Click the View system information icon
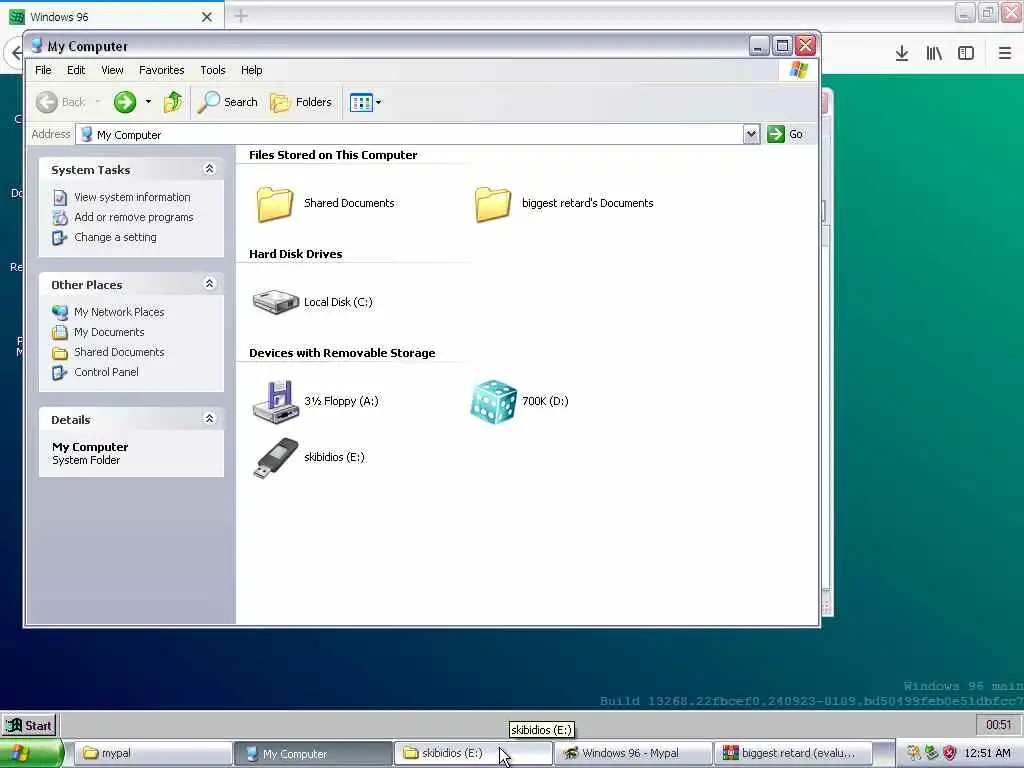 [x=60, y=197]
